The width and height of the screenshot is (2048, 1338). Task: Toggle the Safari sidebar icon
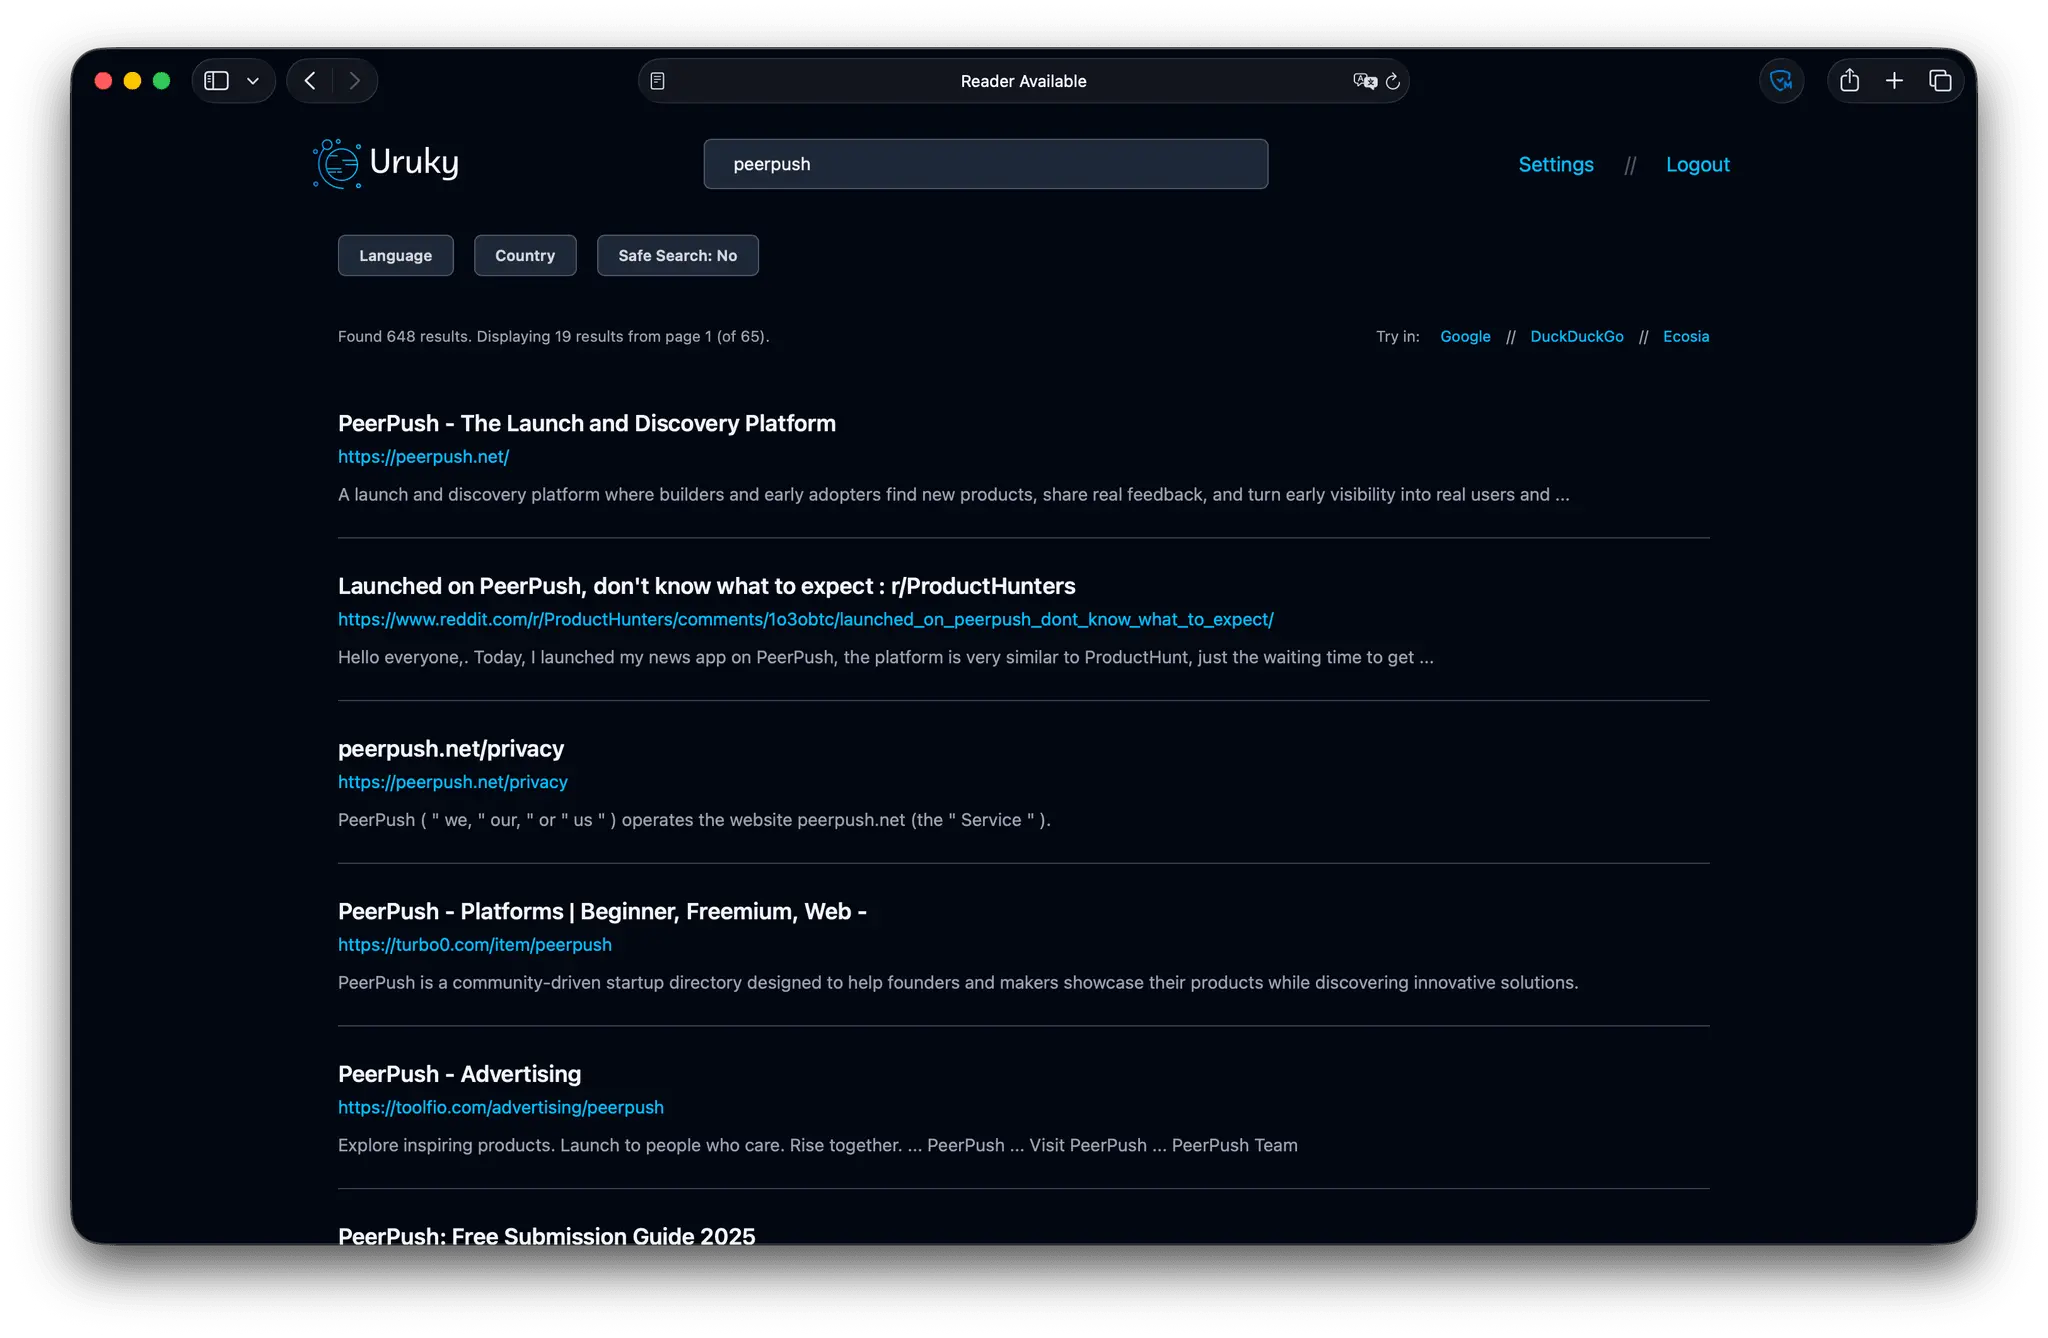click(216, 81)
